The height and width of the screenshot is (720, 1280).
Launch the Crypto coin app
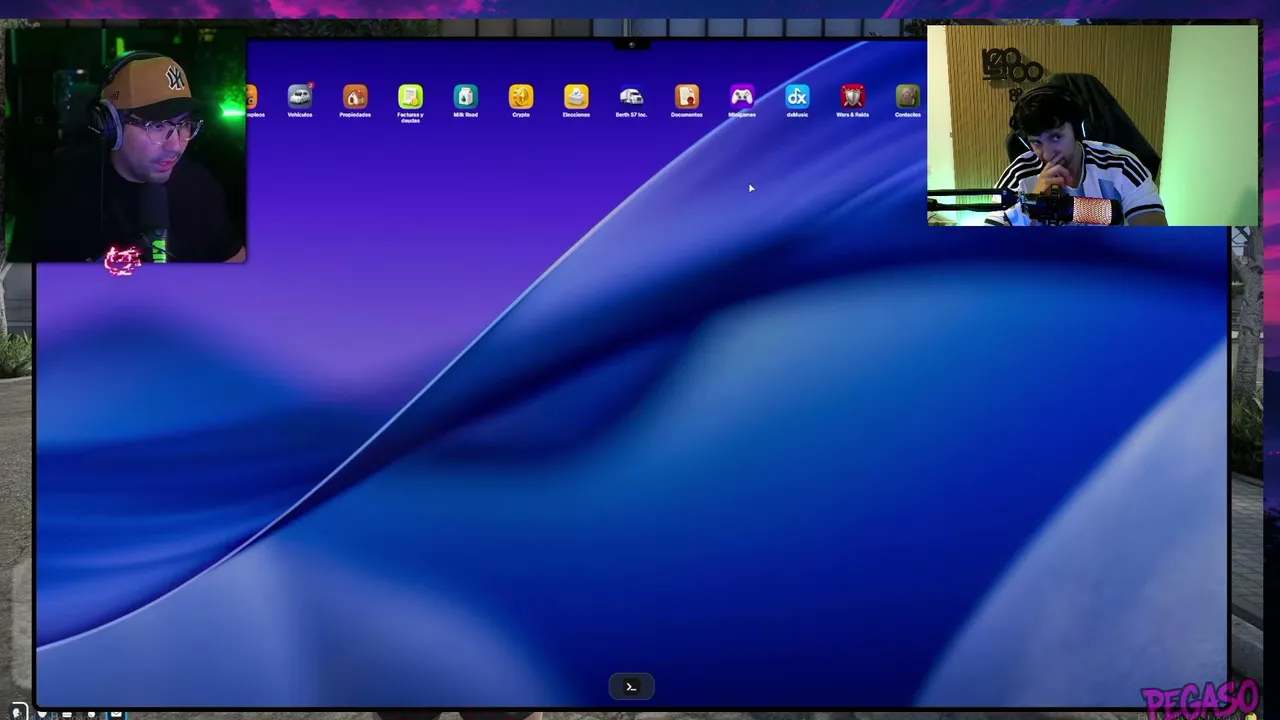[521, 97]
